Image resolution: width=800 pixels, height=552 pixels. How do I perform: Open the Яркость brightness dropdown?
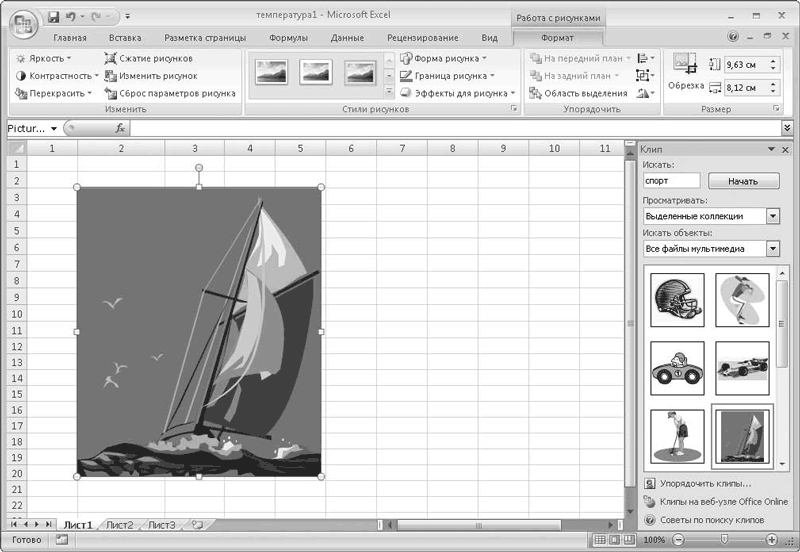pyautogui.click(x=44, y=58)
